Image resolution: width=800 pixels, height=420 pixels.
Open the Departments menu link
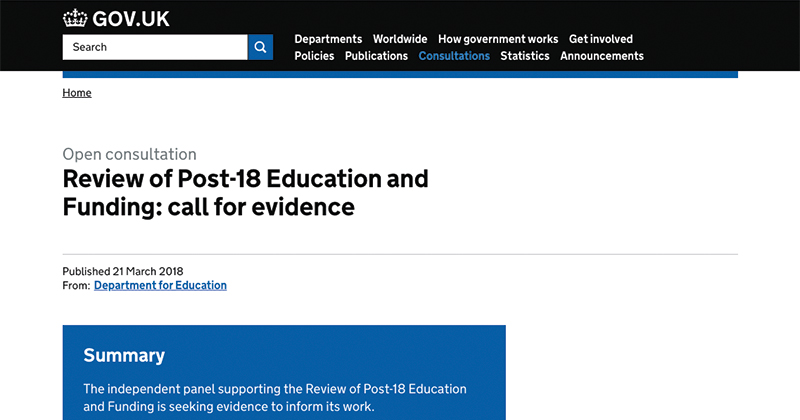(x=328, y=39)
